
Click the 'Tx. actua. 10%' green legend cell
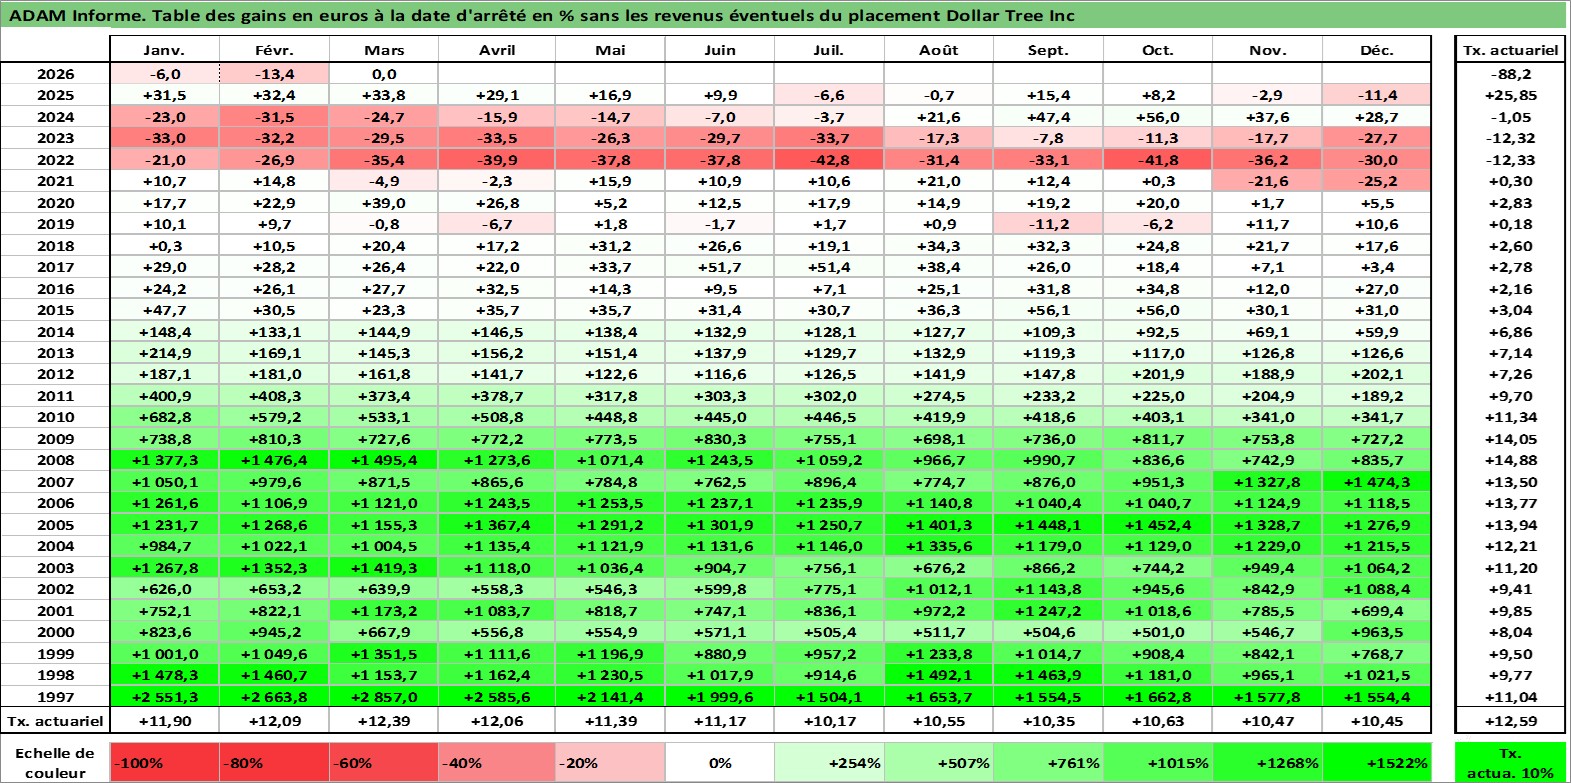pyautogui.click(x=1511, y=762)
